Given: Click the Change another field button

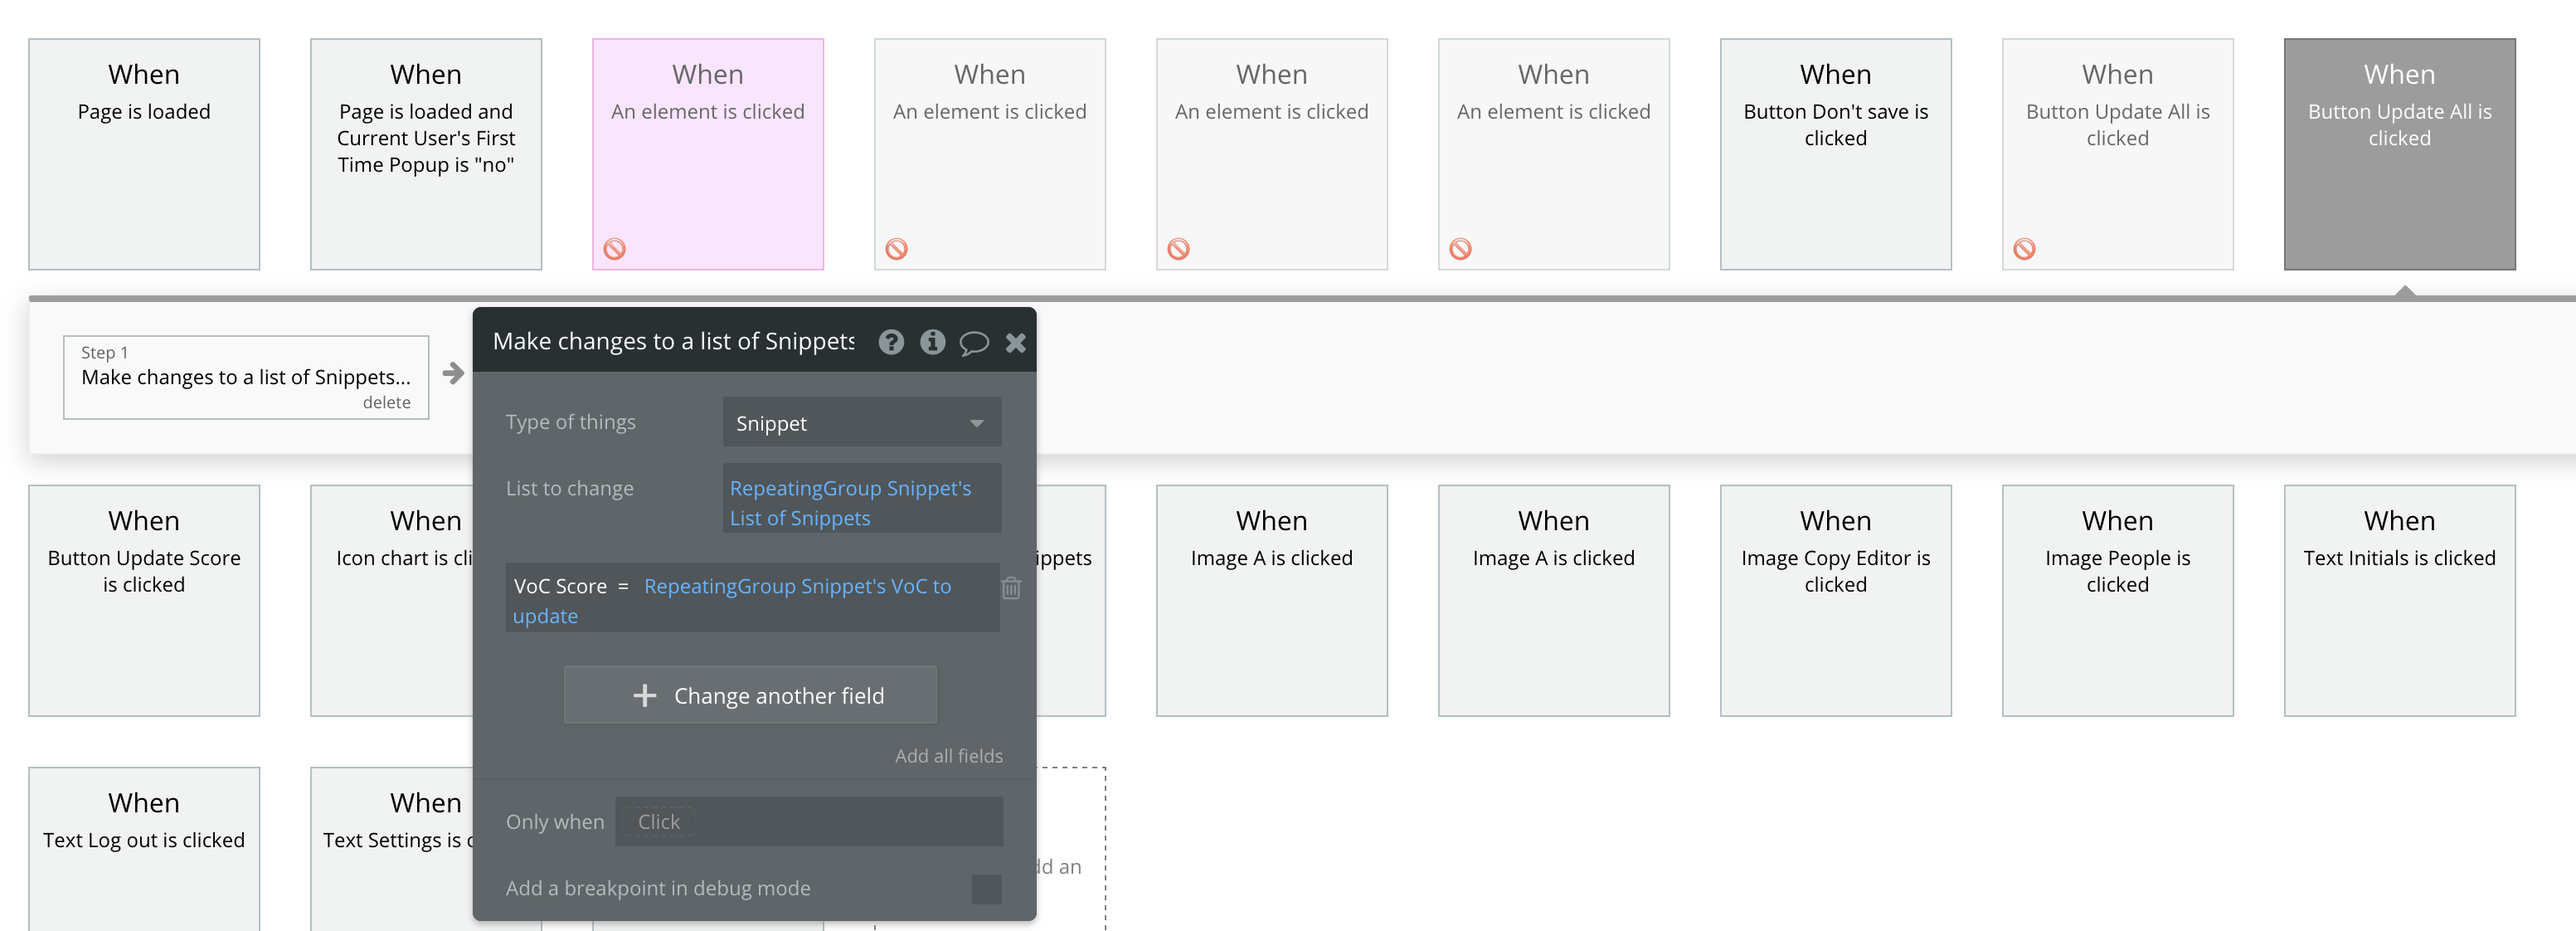Looking at the screenshot, I should tap(750, 695).
